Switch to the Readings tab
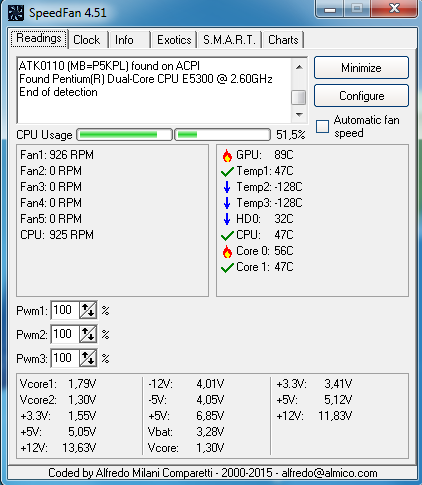This screenshot has width=422, height=485. [39, 39]
